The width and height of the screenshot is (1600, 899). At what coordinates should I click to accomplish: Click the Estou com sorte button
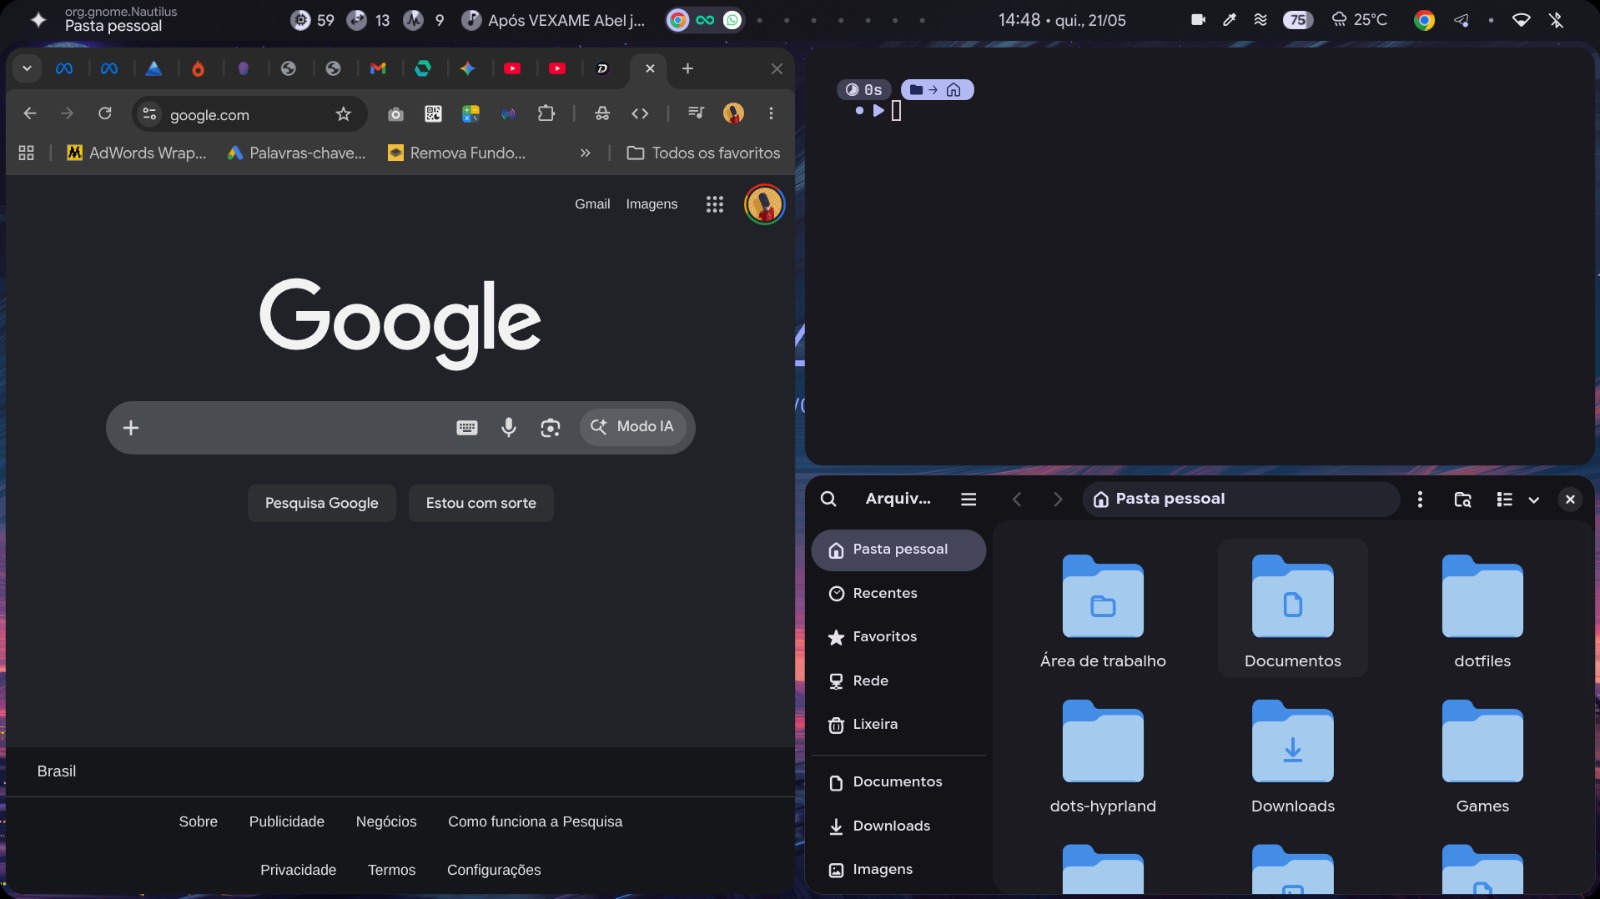(x=481, y=503)
